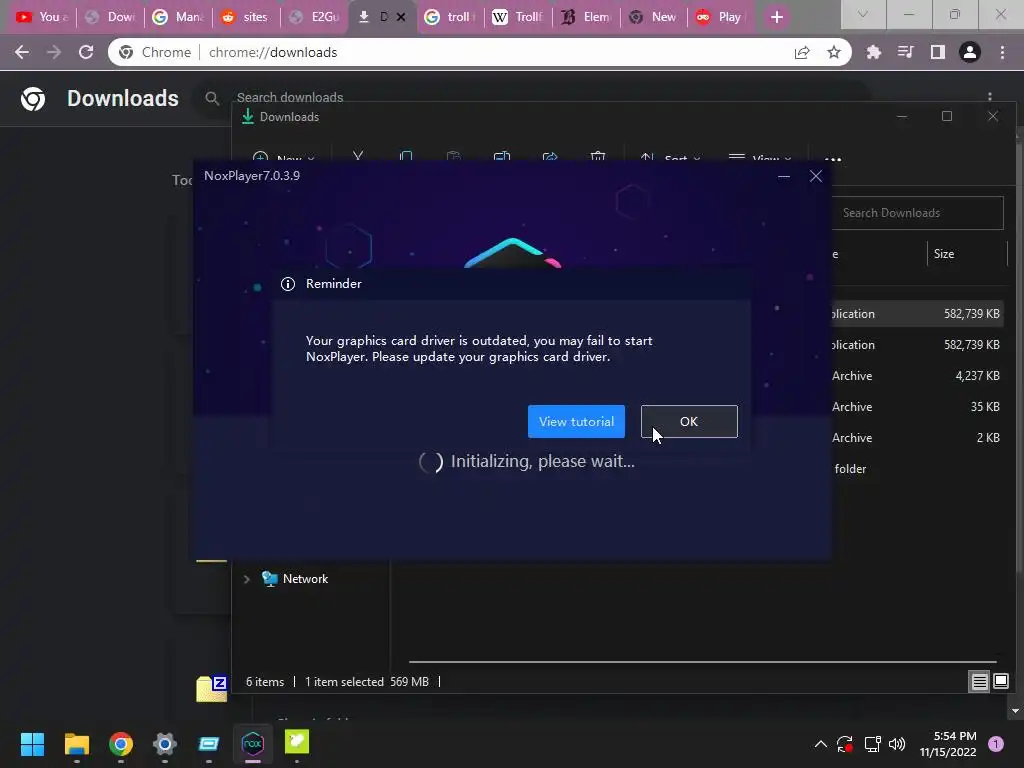The height and width of the screenshot is (768, 1024).
Task: Switch to the Google 'troll' tab
Action: (449, 17)
